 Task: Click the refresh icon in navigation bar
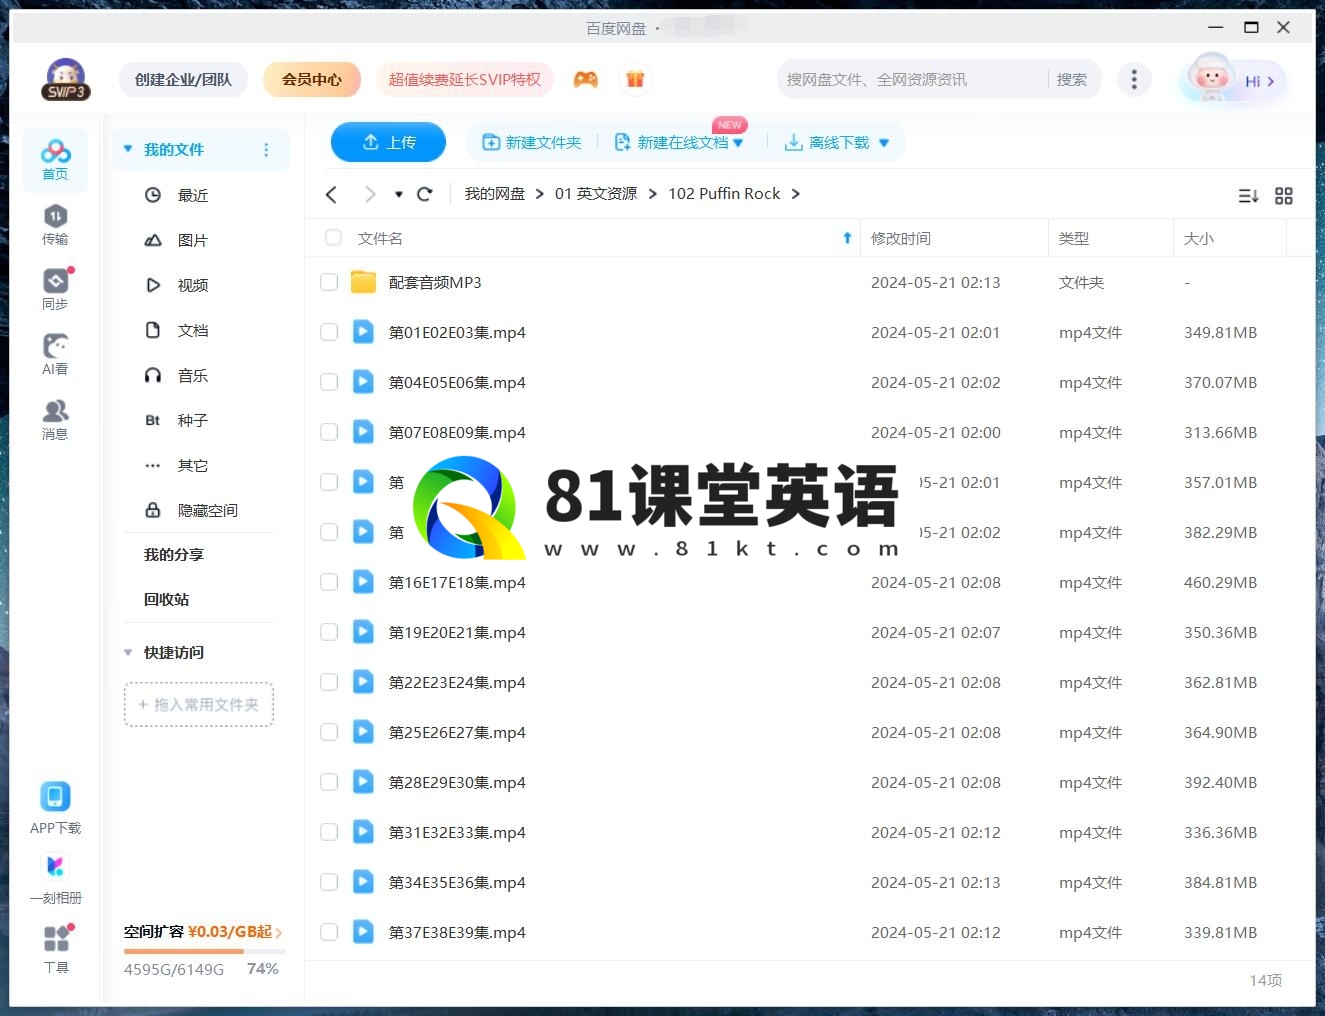425,194
